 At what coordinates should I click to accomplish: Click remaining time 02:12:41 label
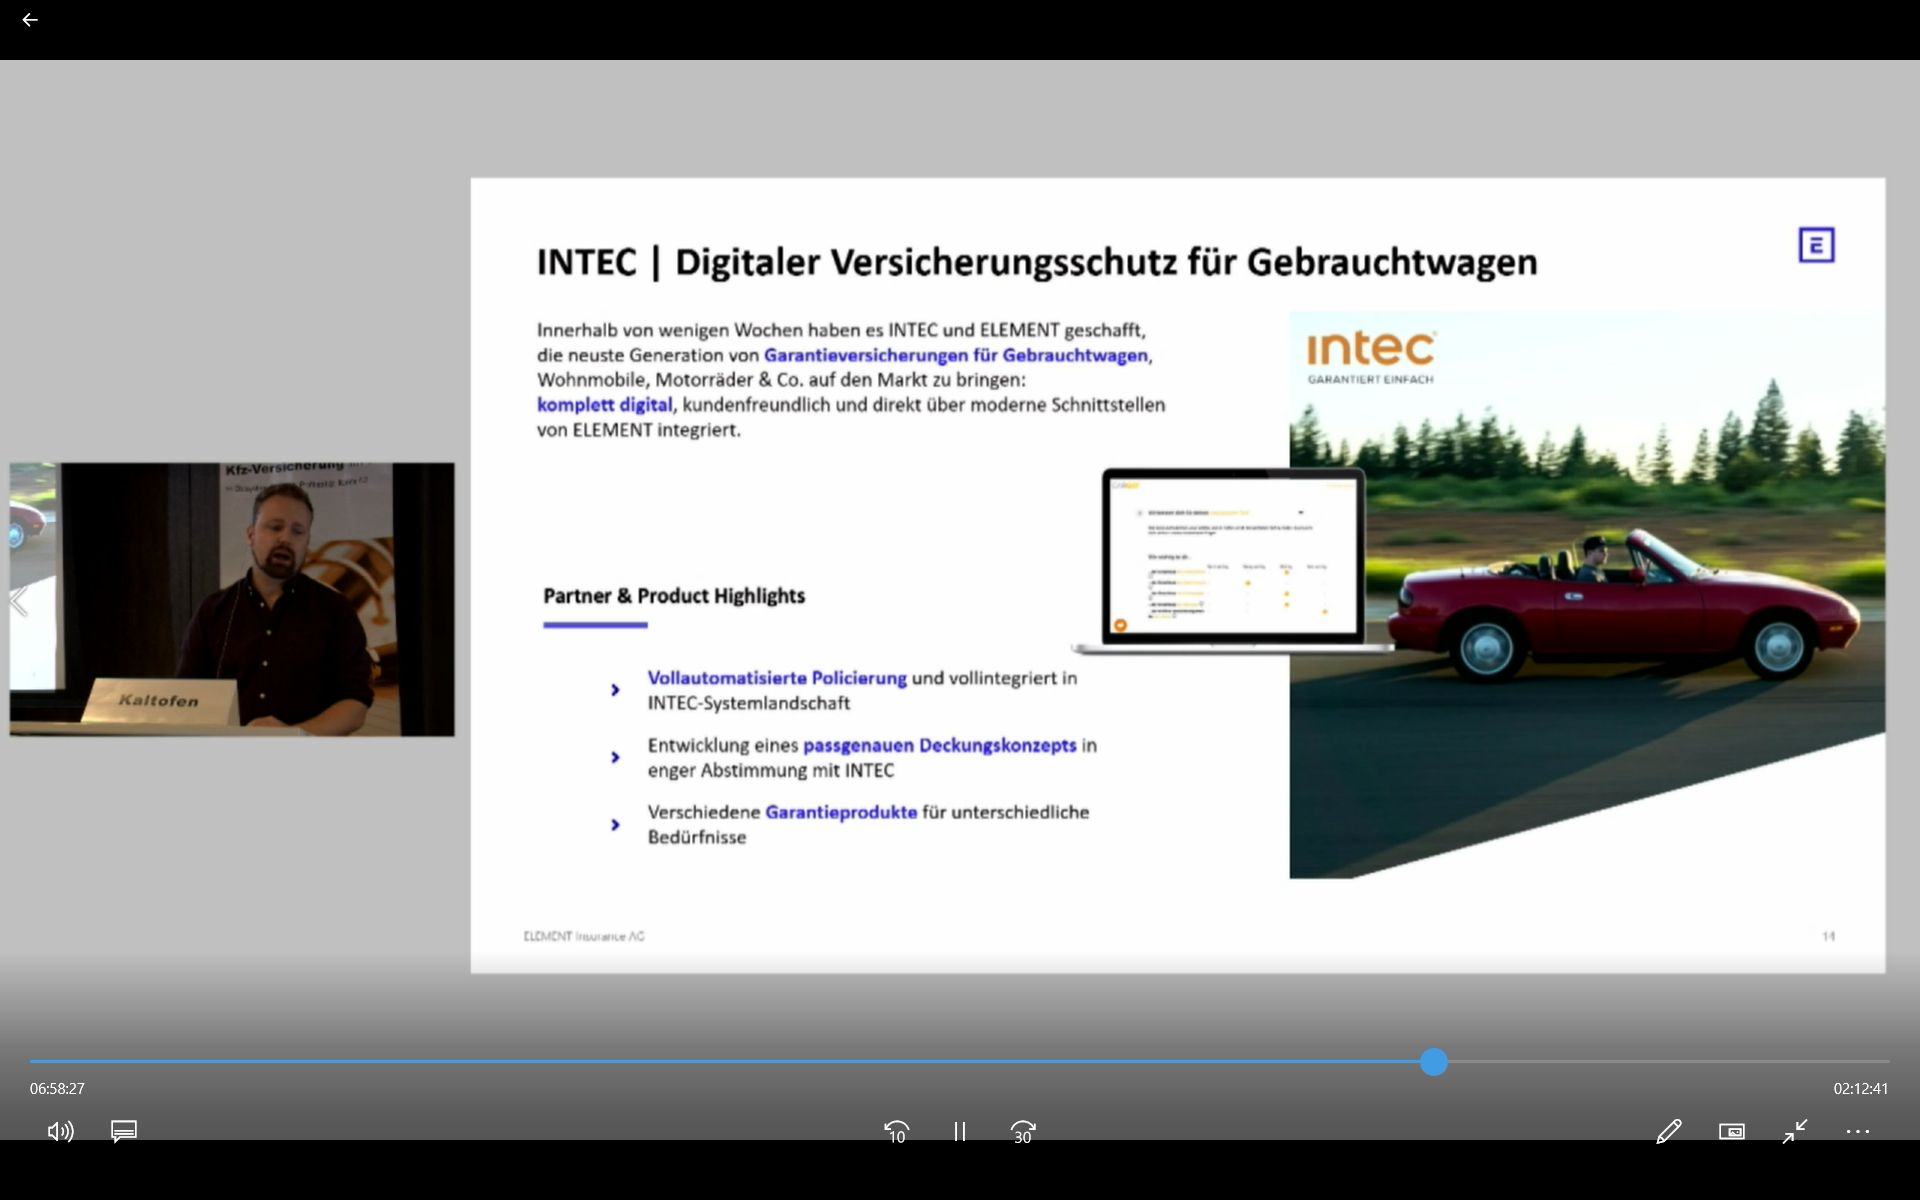click(1860, 1088)
